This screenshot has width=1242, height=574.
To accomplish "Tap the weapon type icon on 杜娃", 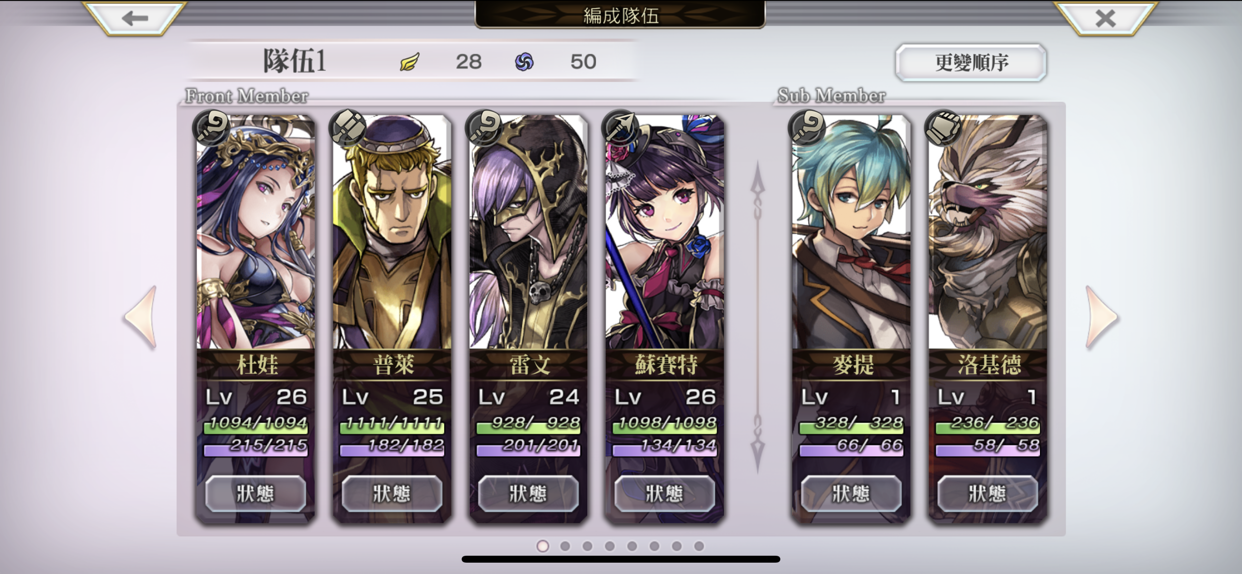I will [212, 128].
